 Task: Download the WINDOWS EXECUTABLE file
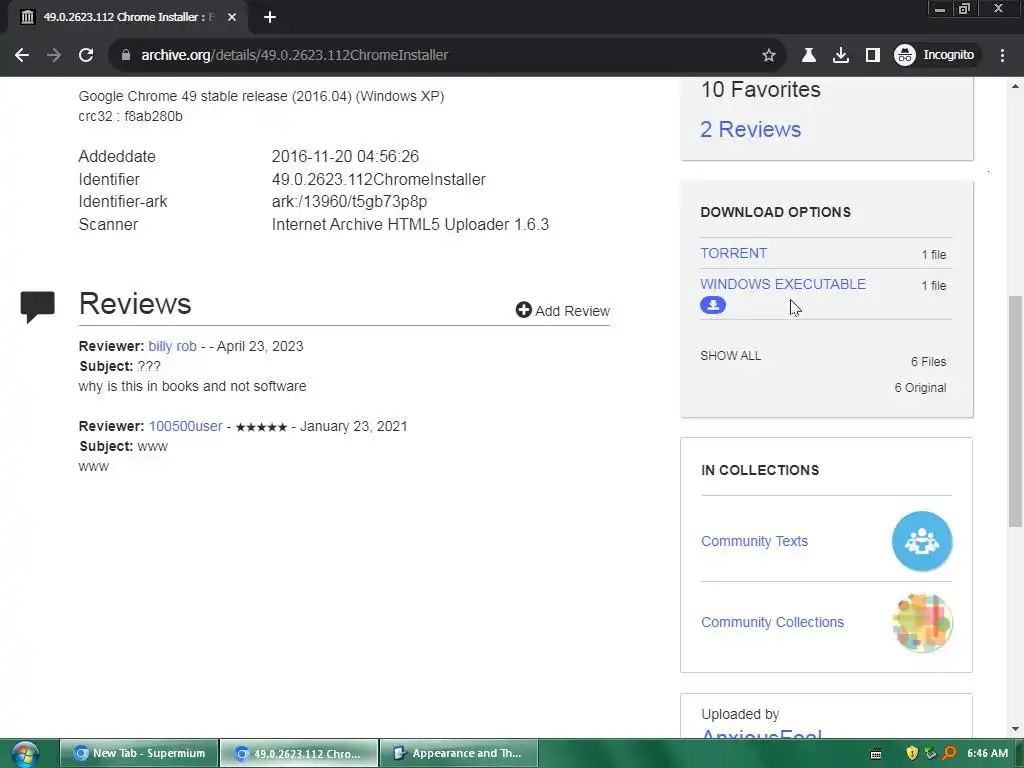783,284
